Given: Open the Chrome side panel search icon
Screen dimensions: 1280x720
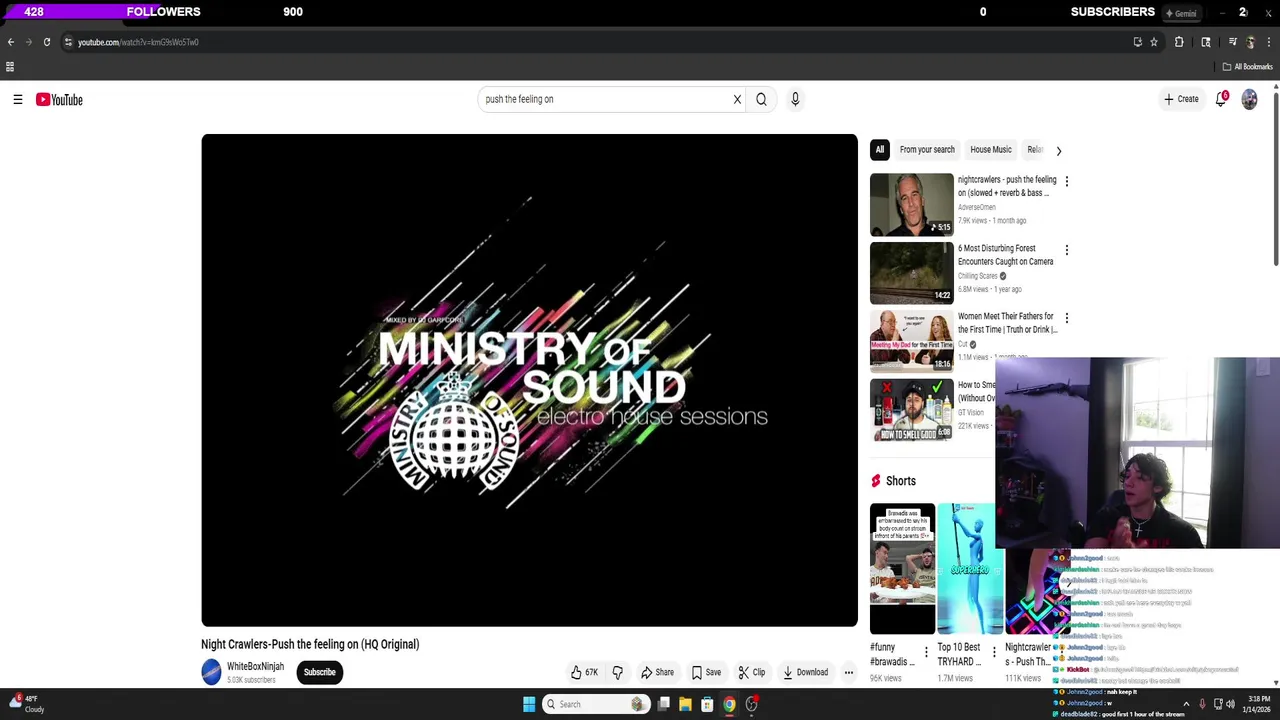Looking at the screenshot, I should coord(1206,42).
